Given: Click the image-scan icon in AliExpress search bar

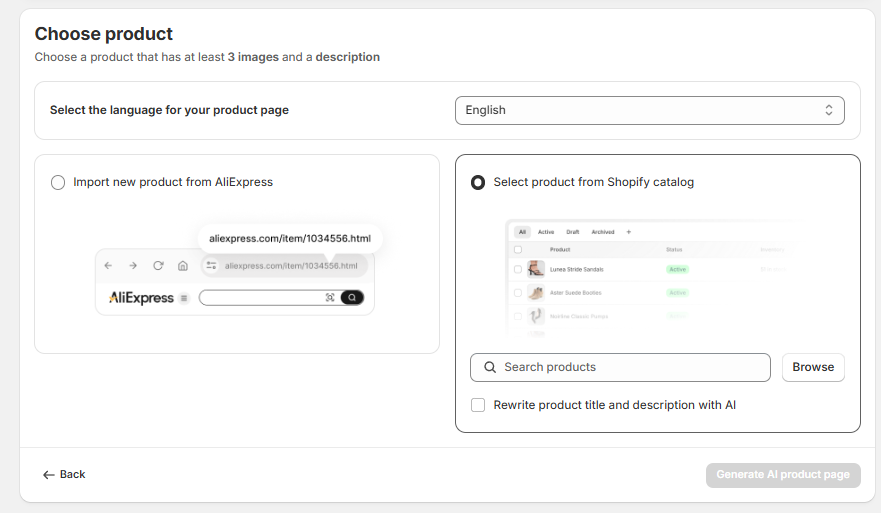Looking at the screenshot, I should click(330, 298).
